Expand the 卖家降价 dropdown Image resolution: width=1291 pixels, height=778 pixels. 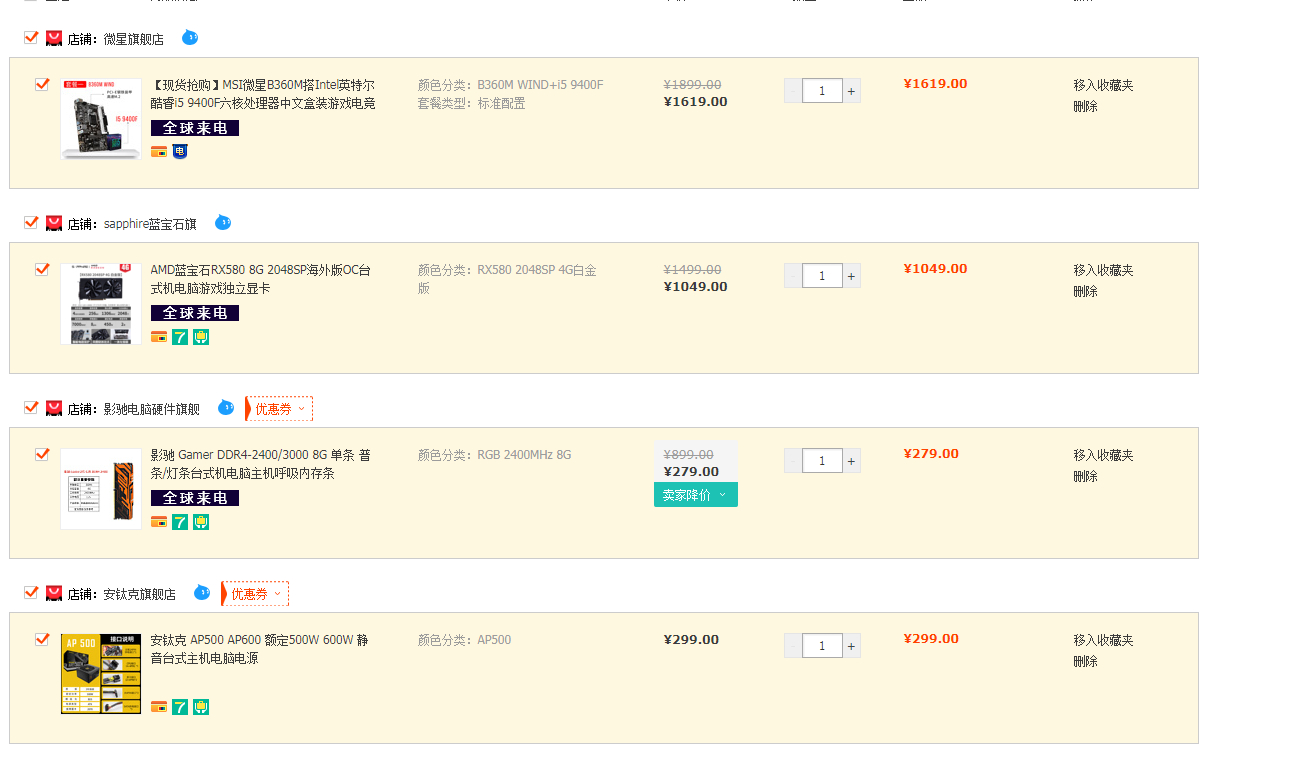pos(696,495)
